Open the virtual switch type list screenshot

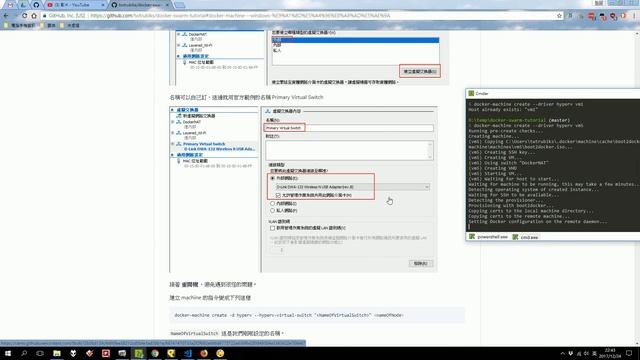pos(309,58)
